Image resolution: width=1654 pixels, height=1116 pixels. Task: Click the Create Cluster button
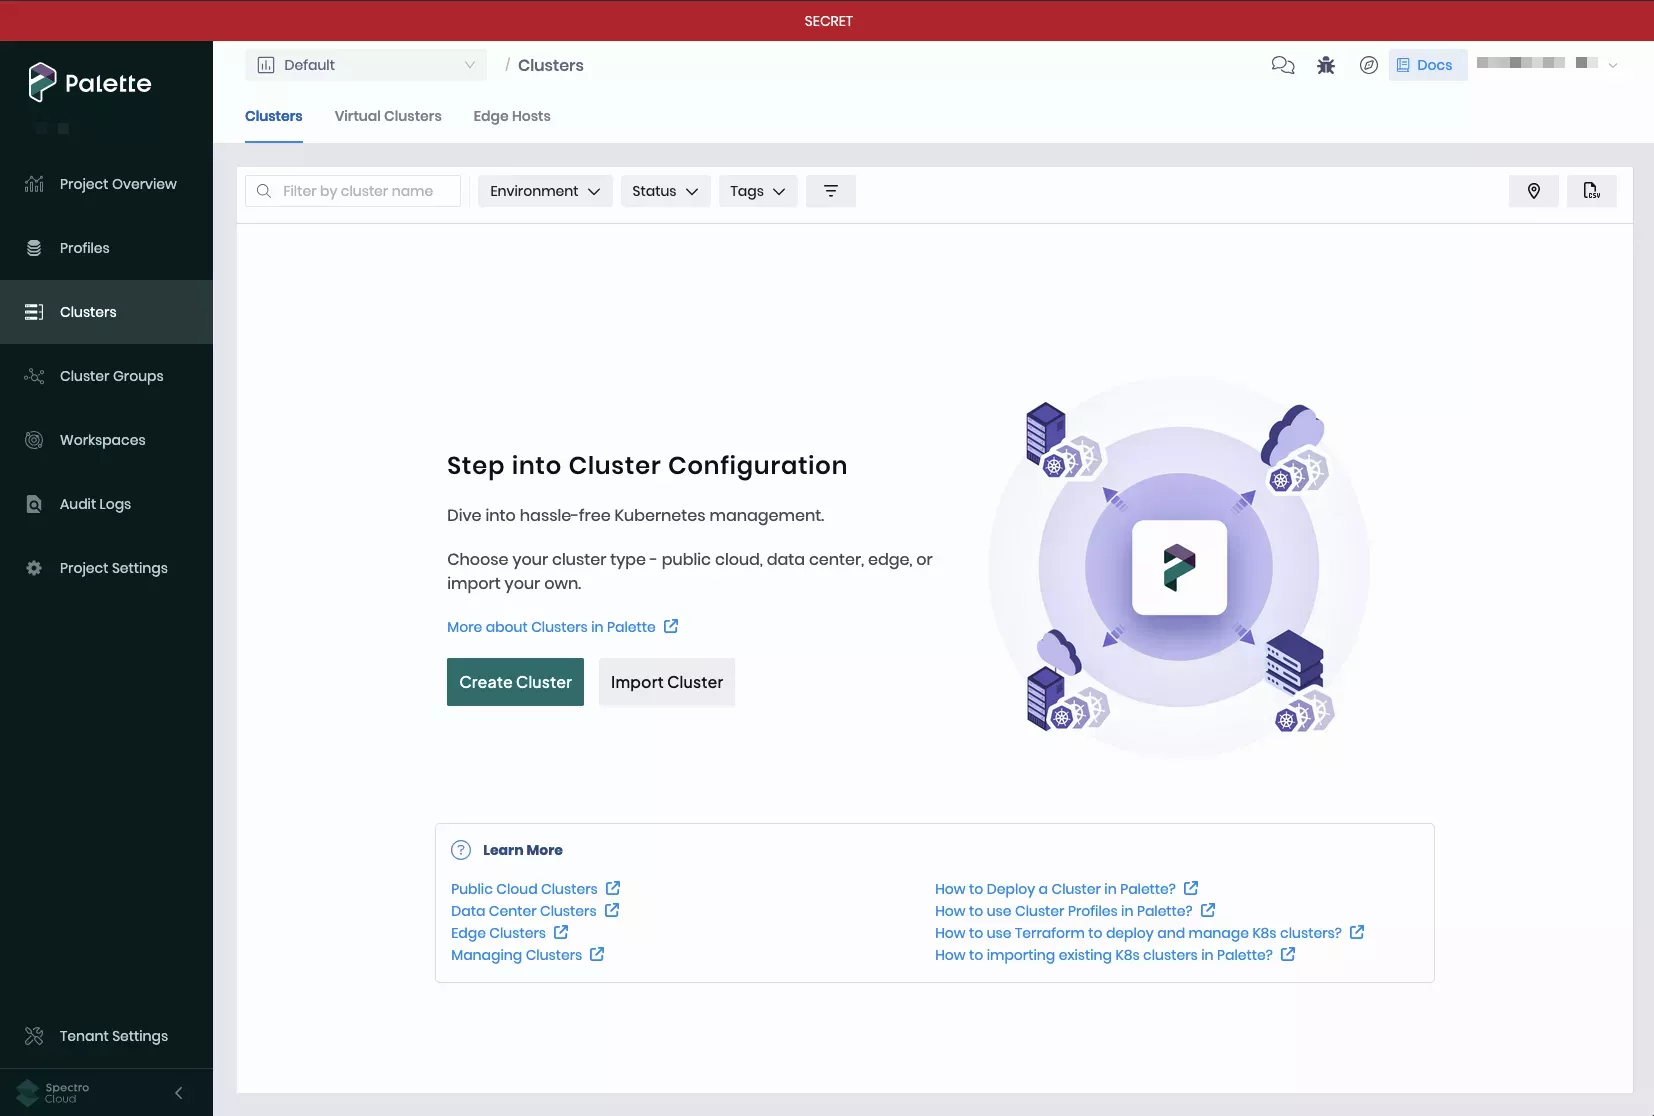[x=515, y=682]
